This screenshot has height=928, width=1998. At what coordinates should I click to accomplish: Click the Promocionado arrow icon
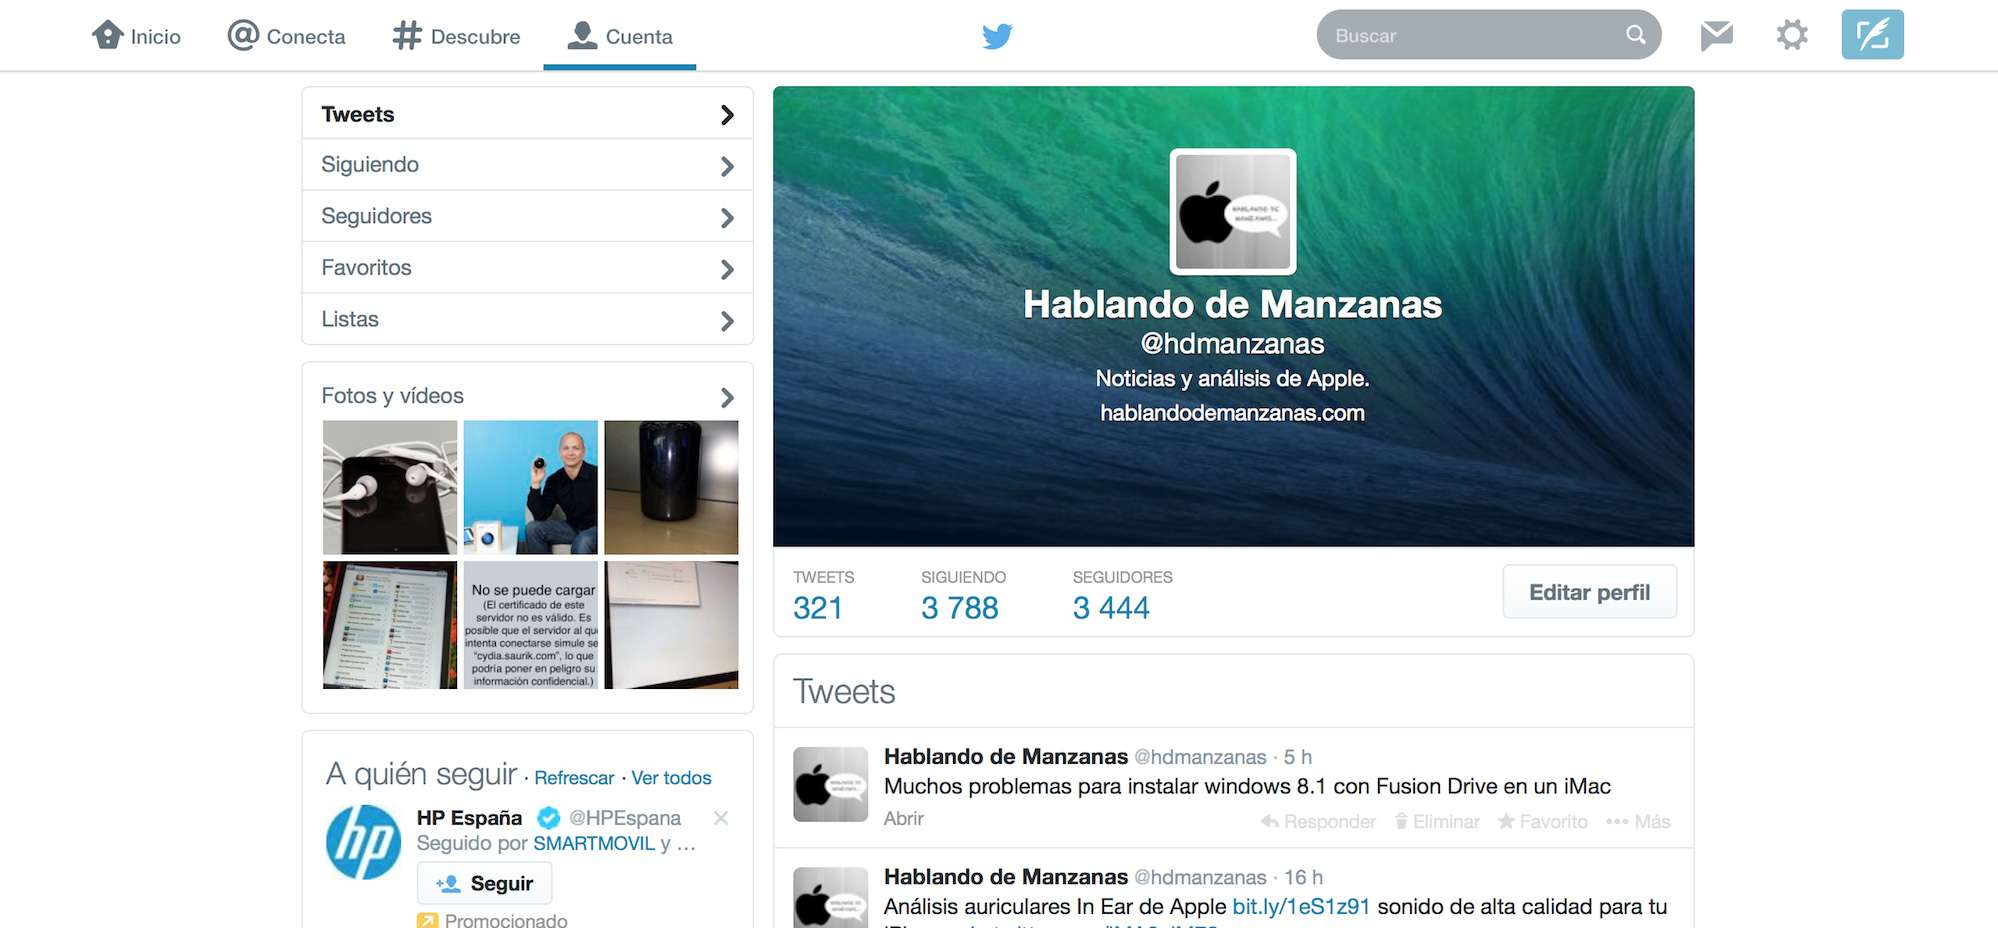coord(427,920)
